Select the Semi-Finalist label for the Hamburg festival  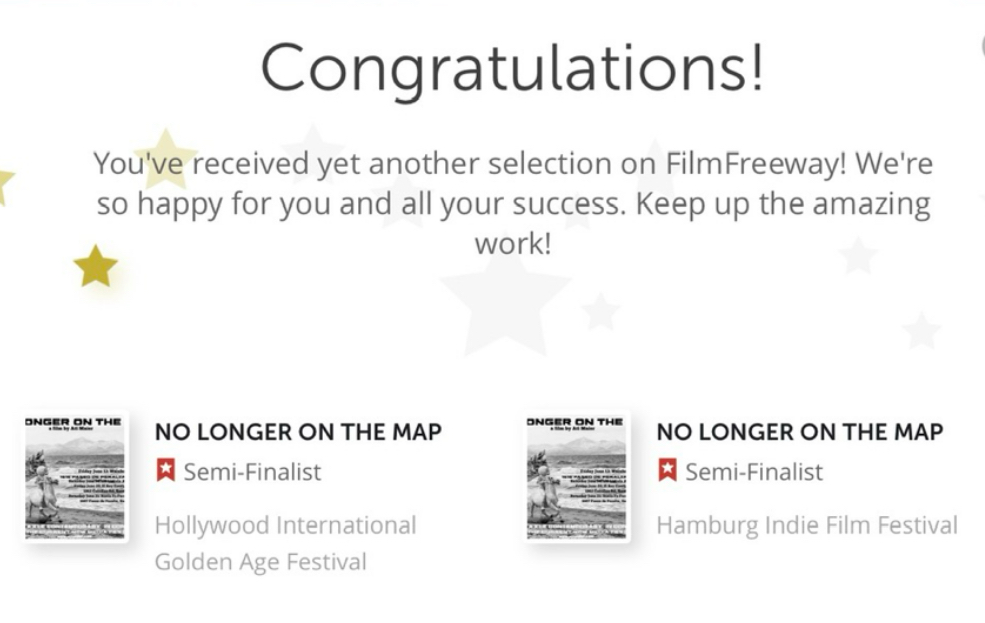(x=754, y=471)
